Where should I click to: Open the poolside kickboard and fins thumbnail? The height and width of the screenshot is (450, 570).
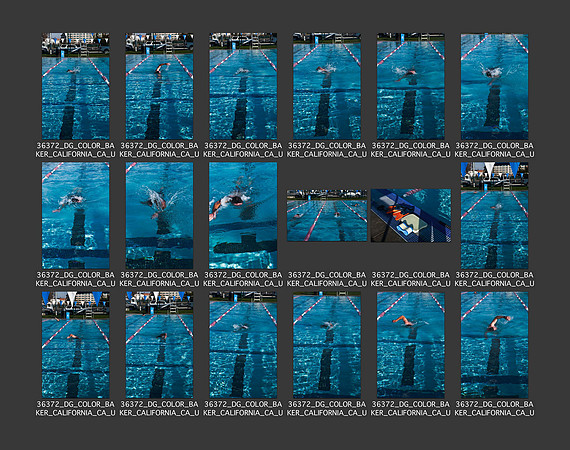(411, 215)
